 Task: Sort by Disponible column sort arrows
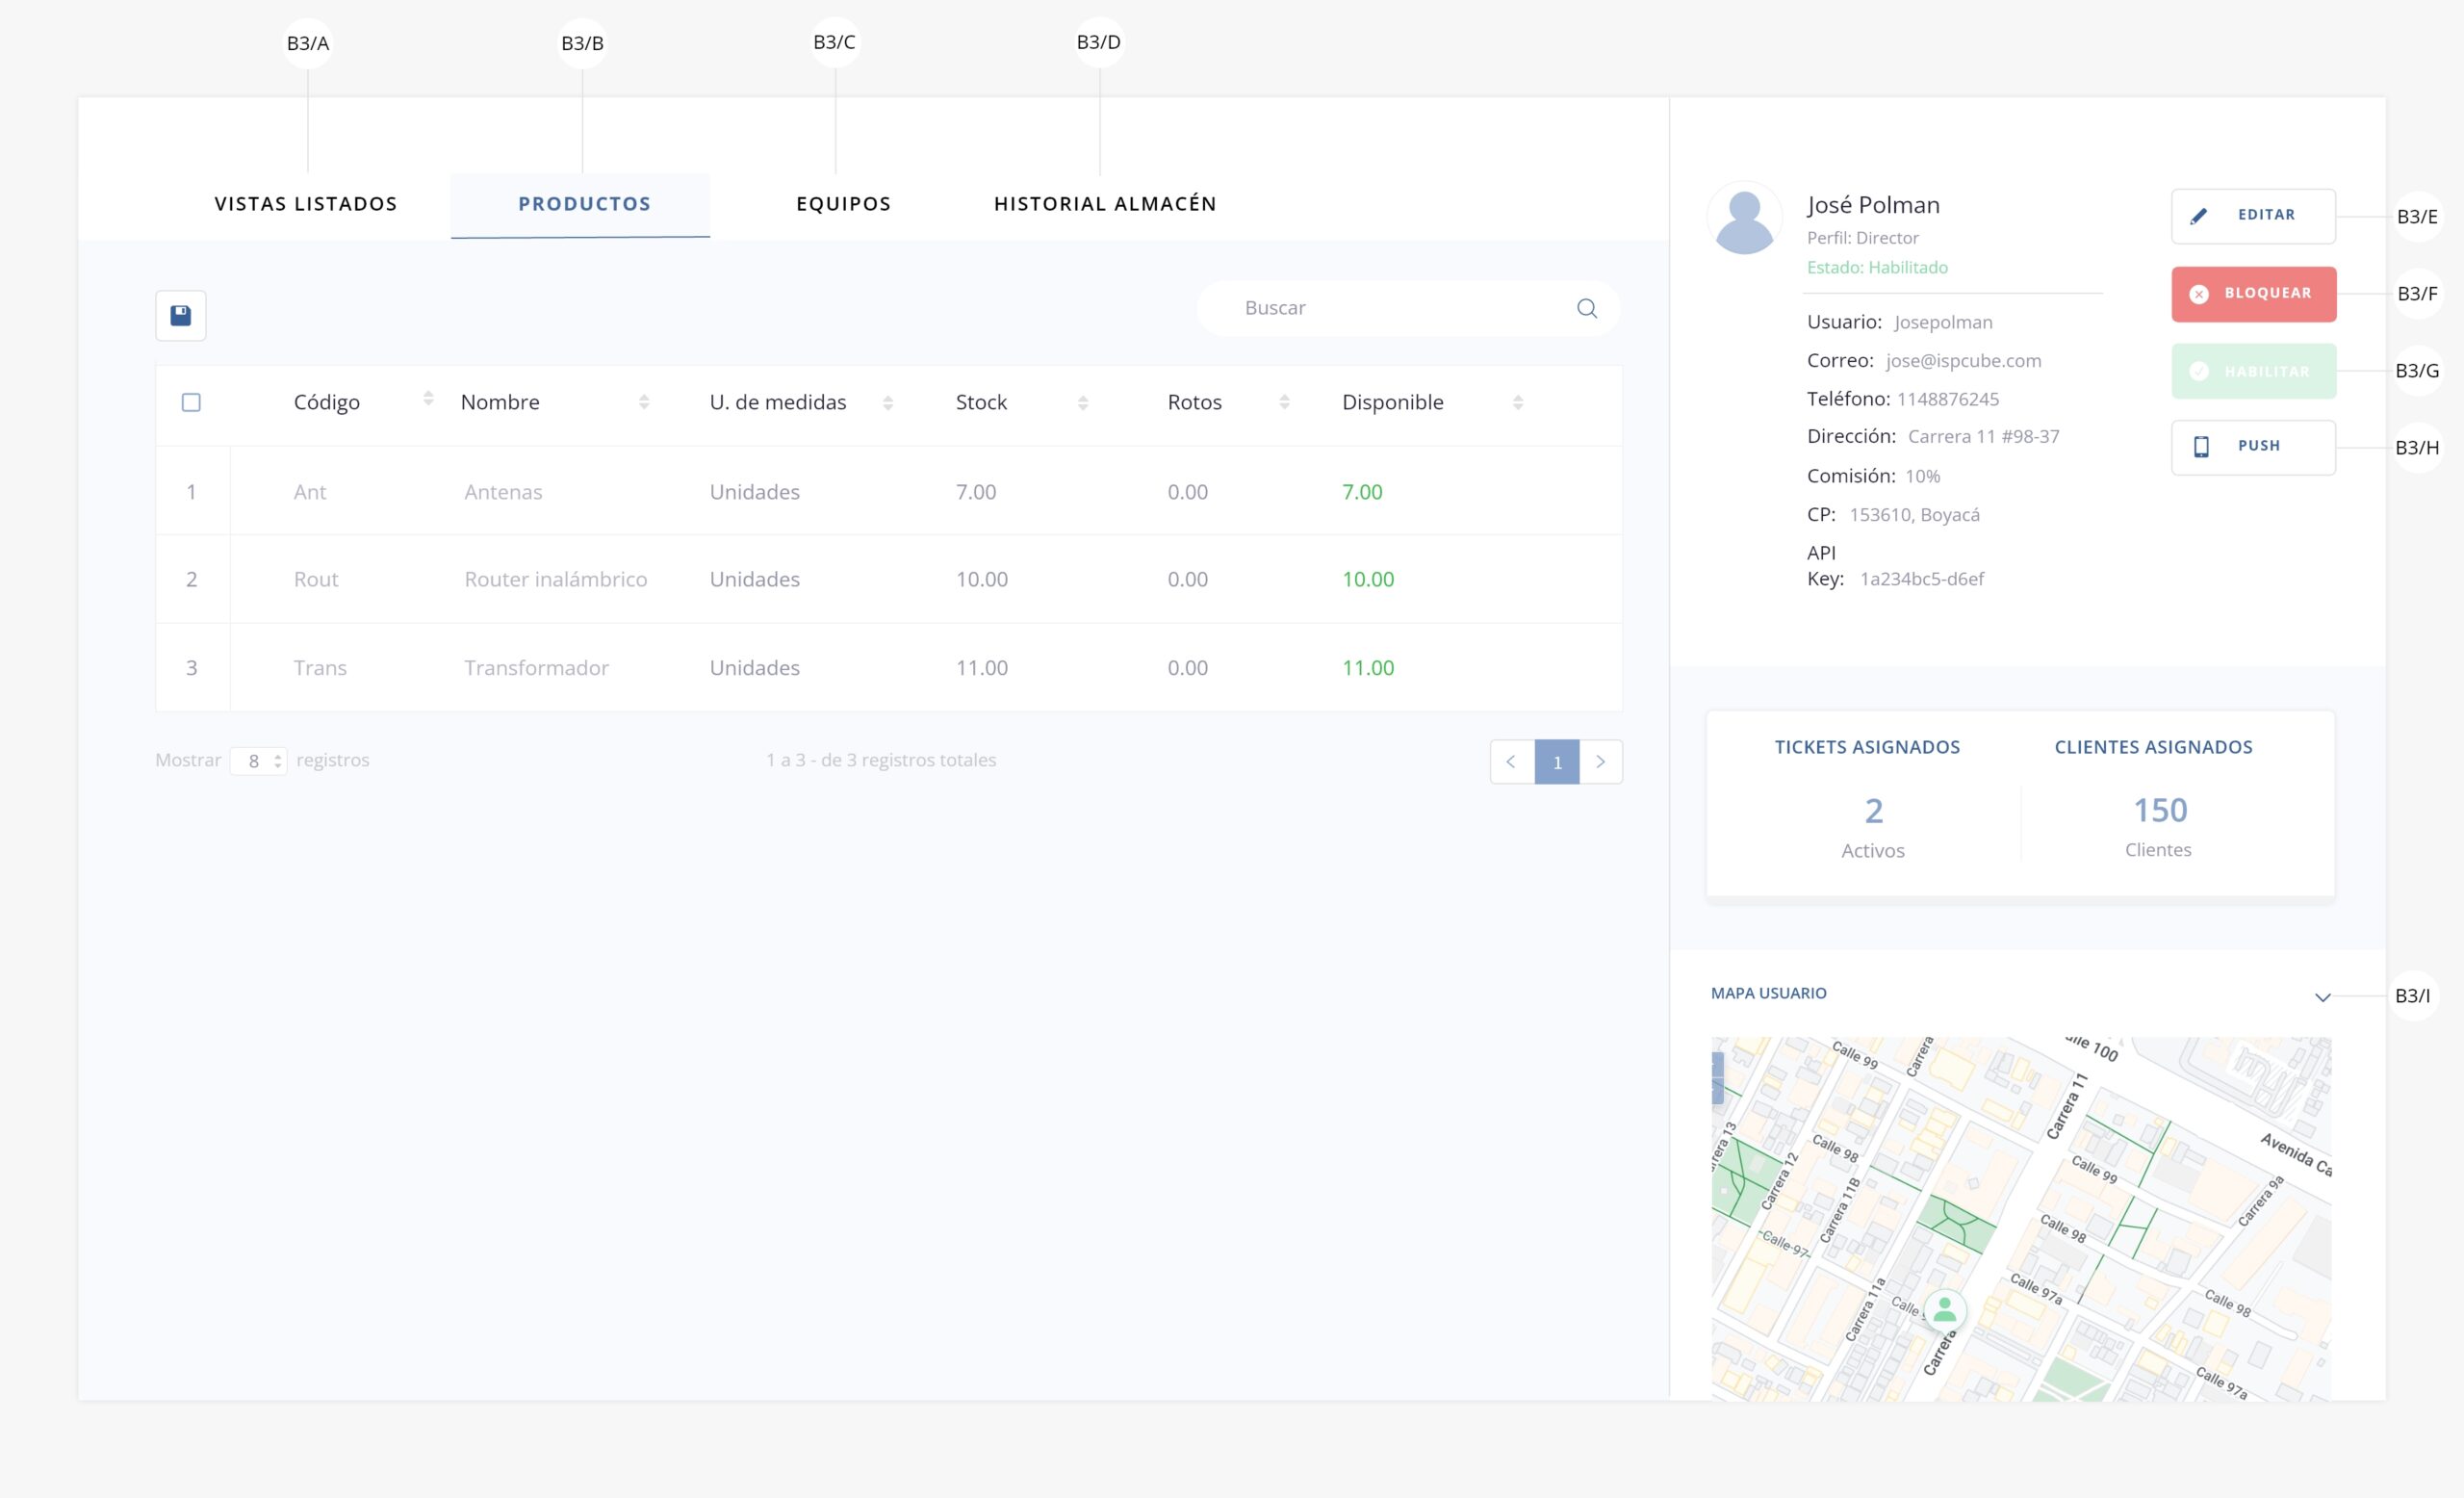pos(1518,403)
